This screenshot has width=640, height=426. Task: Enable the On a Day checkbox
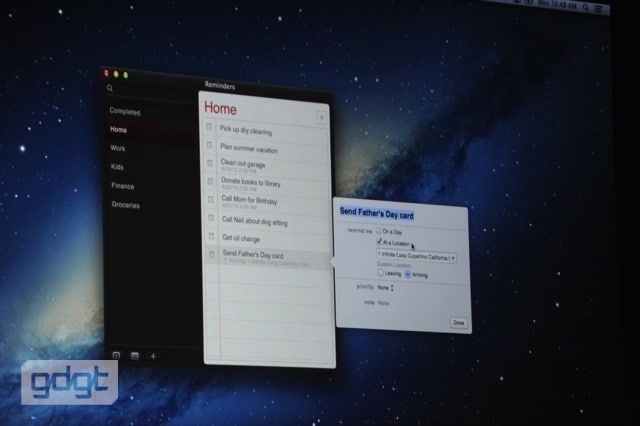tap(379, 231)
